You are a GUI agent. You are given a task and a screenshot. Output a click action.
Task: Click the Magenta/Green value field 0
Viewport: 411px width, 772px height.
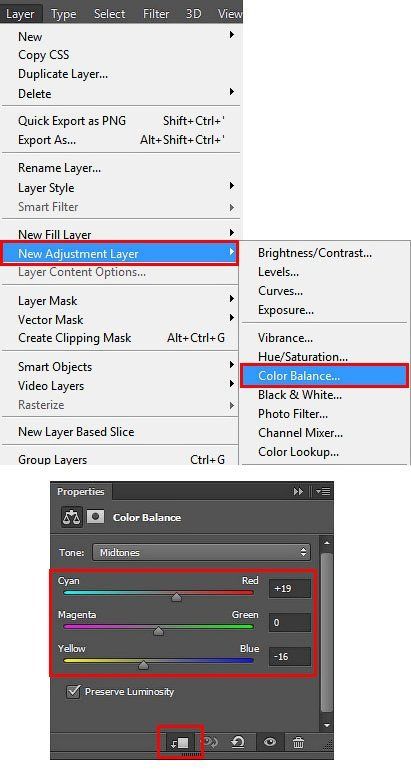point(290,622)
